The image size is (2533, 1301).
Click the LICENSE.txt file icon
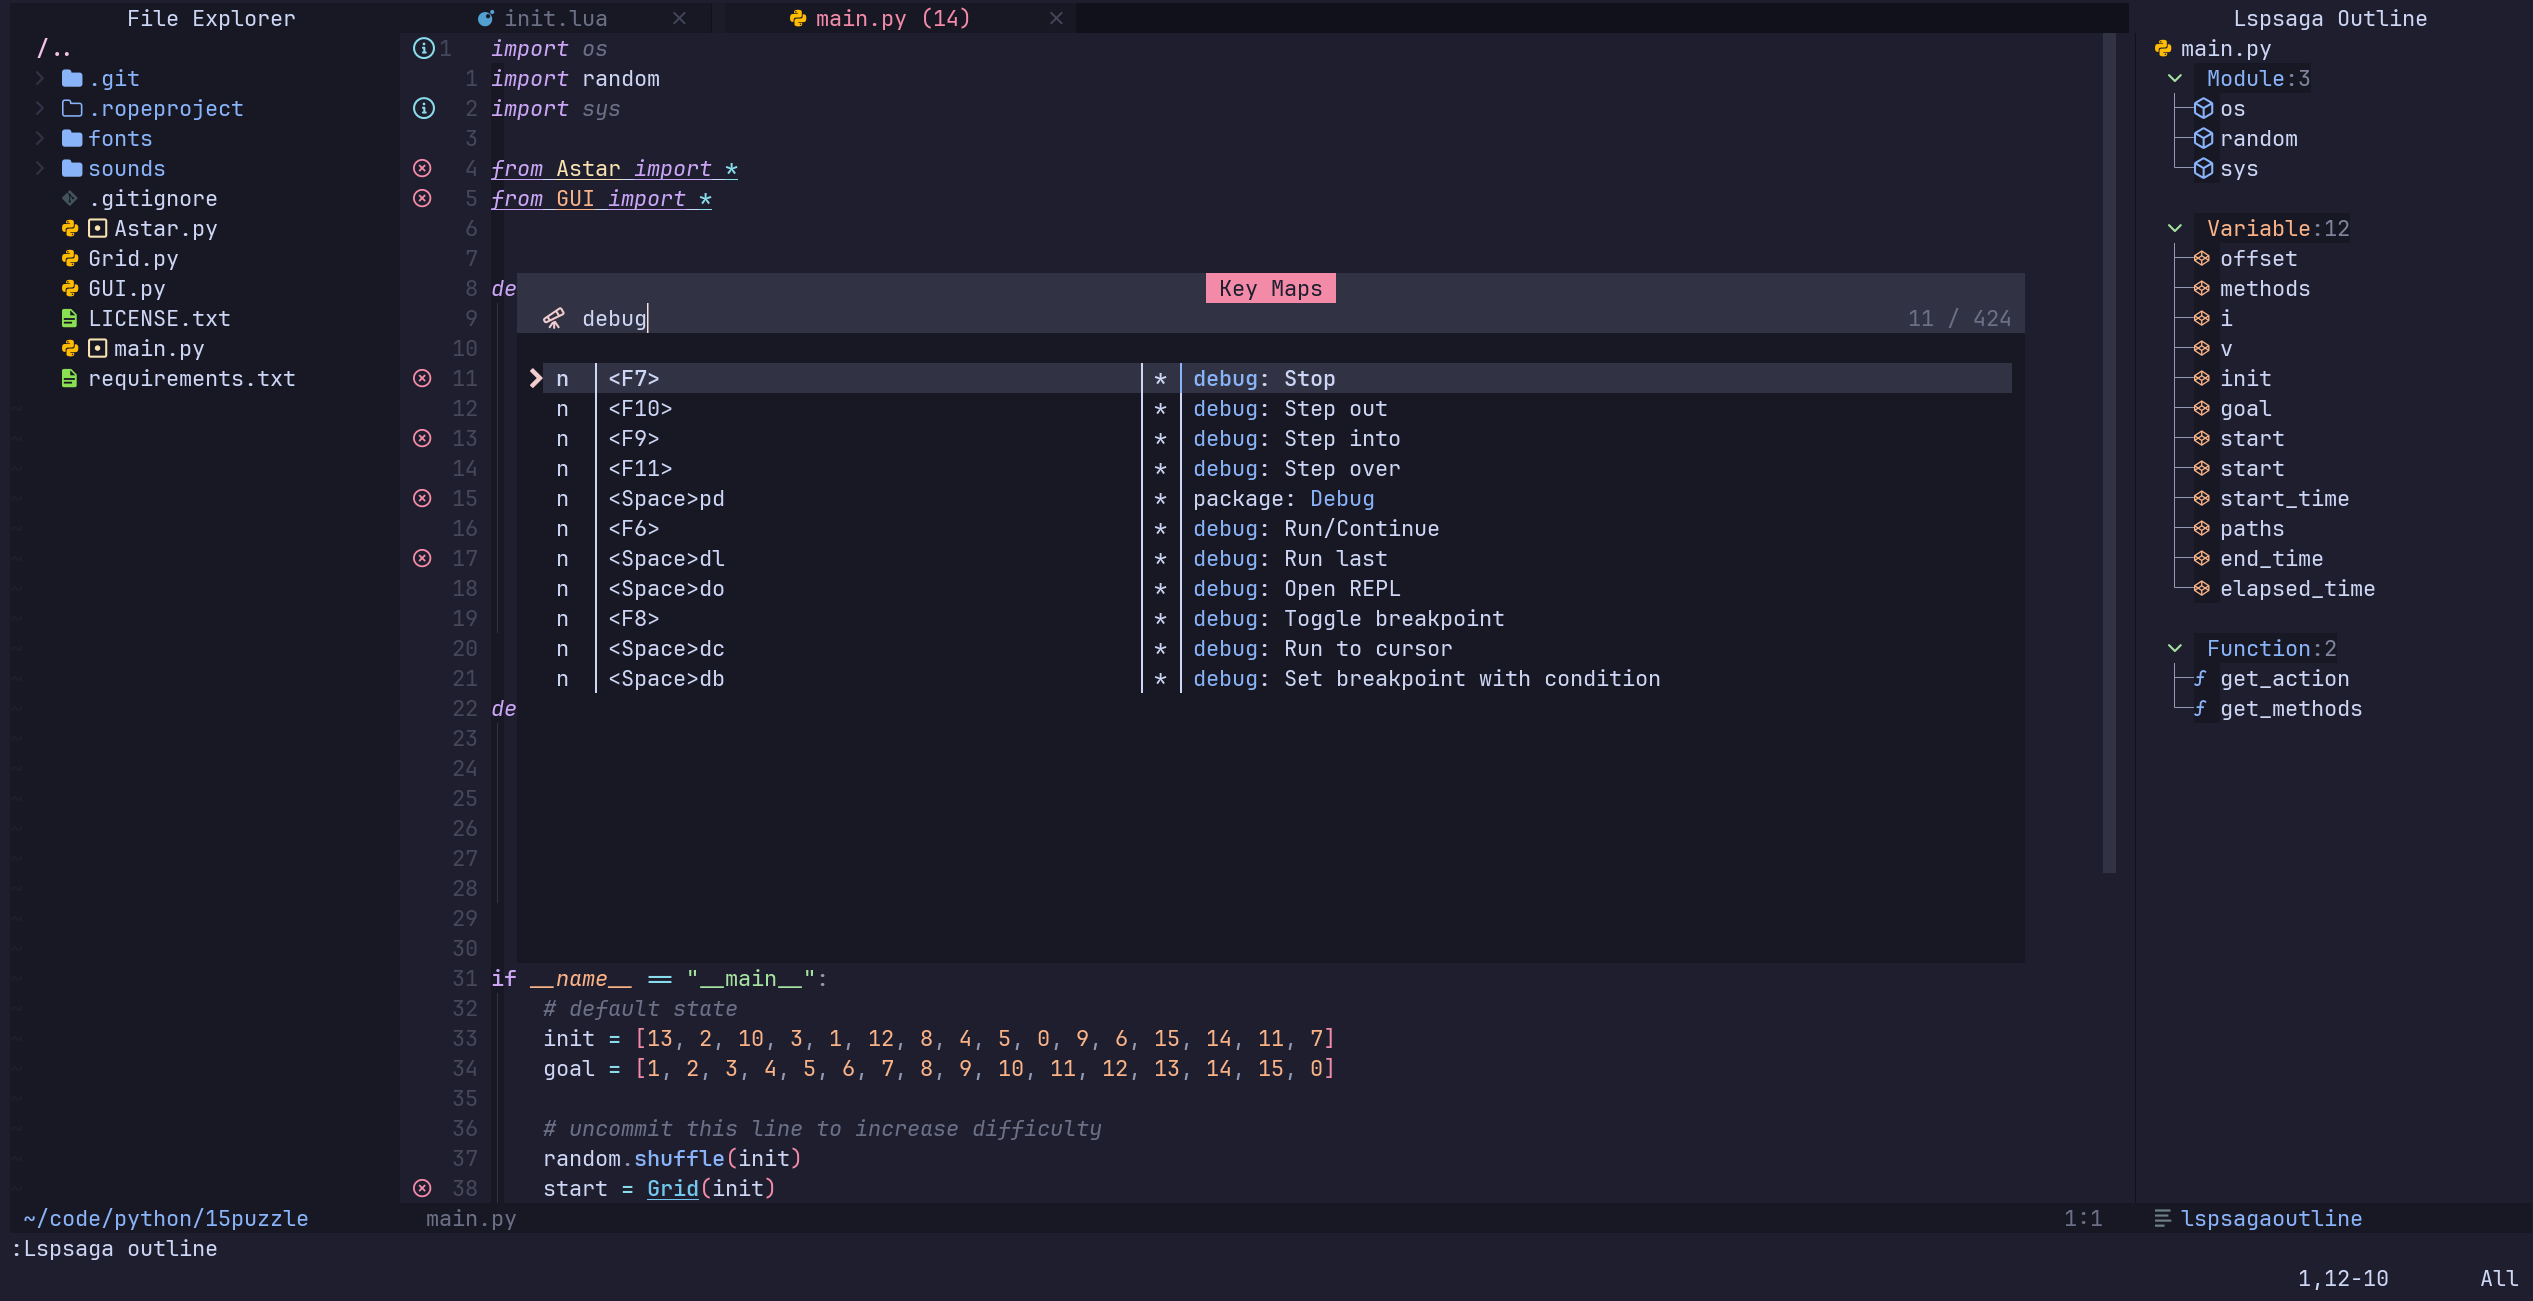click(70, 318)
